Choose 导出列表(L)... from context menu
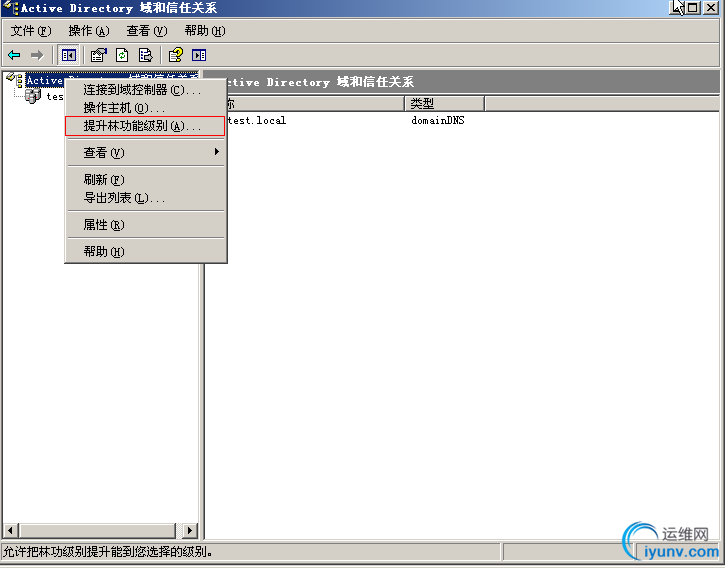Screen dimensions: 725x568 pos(146,198)
